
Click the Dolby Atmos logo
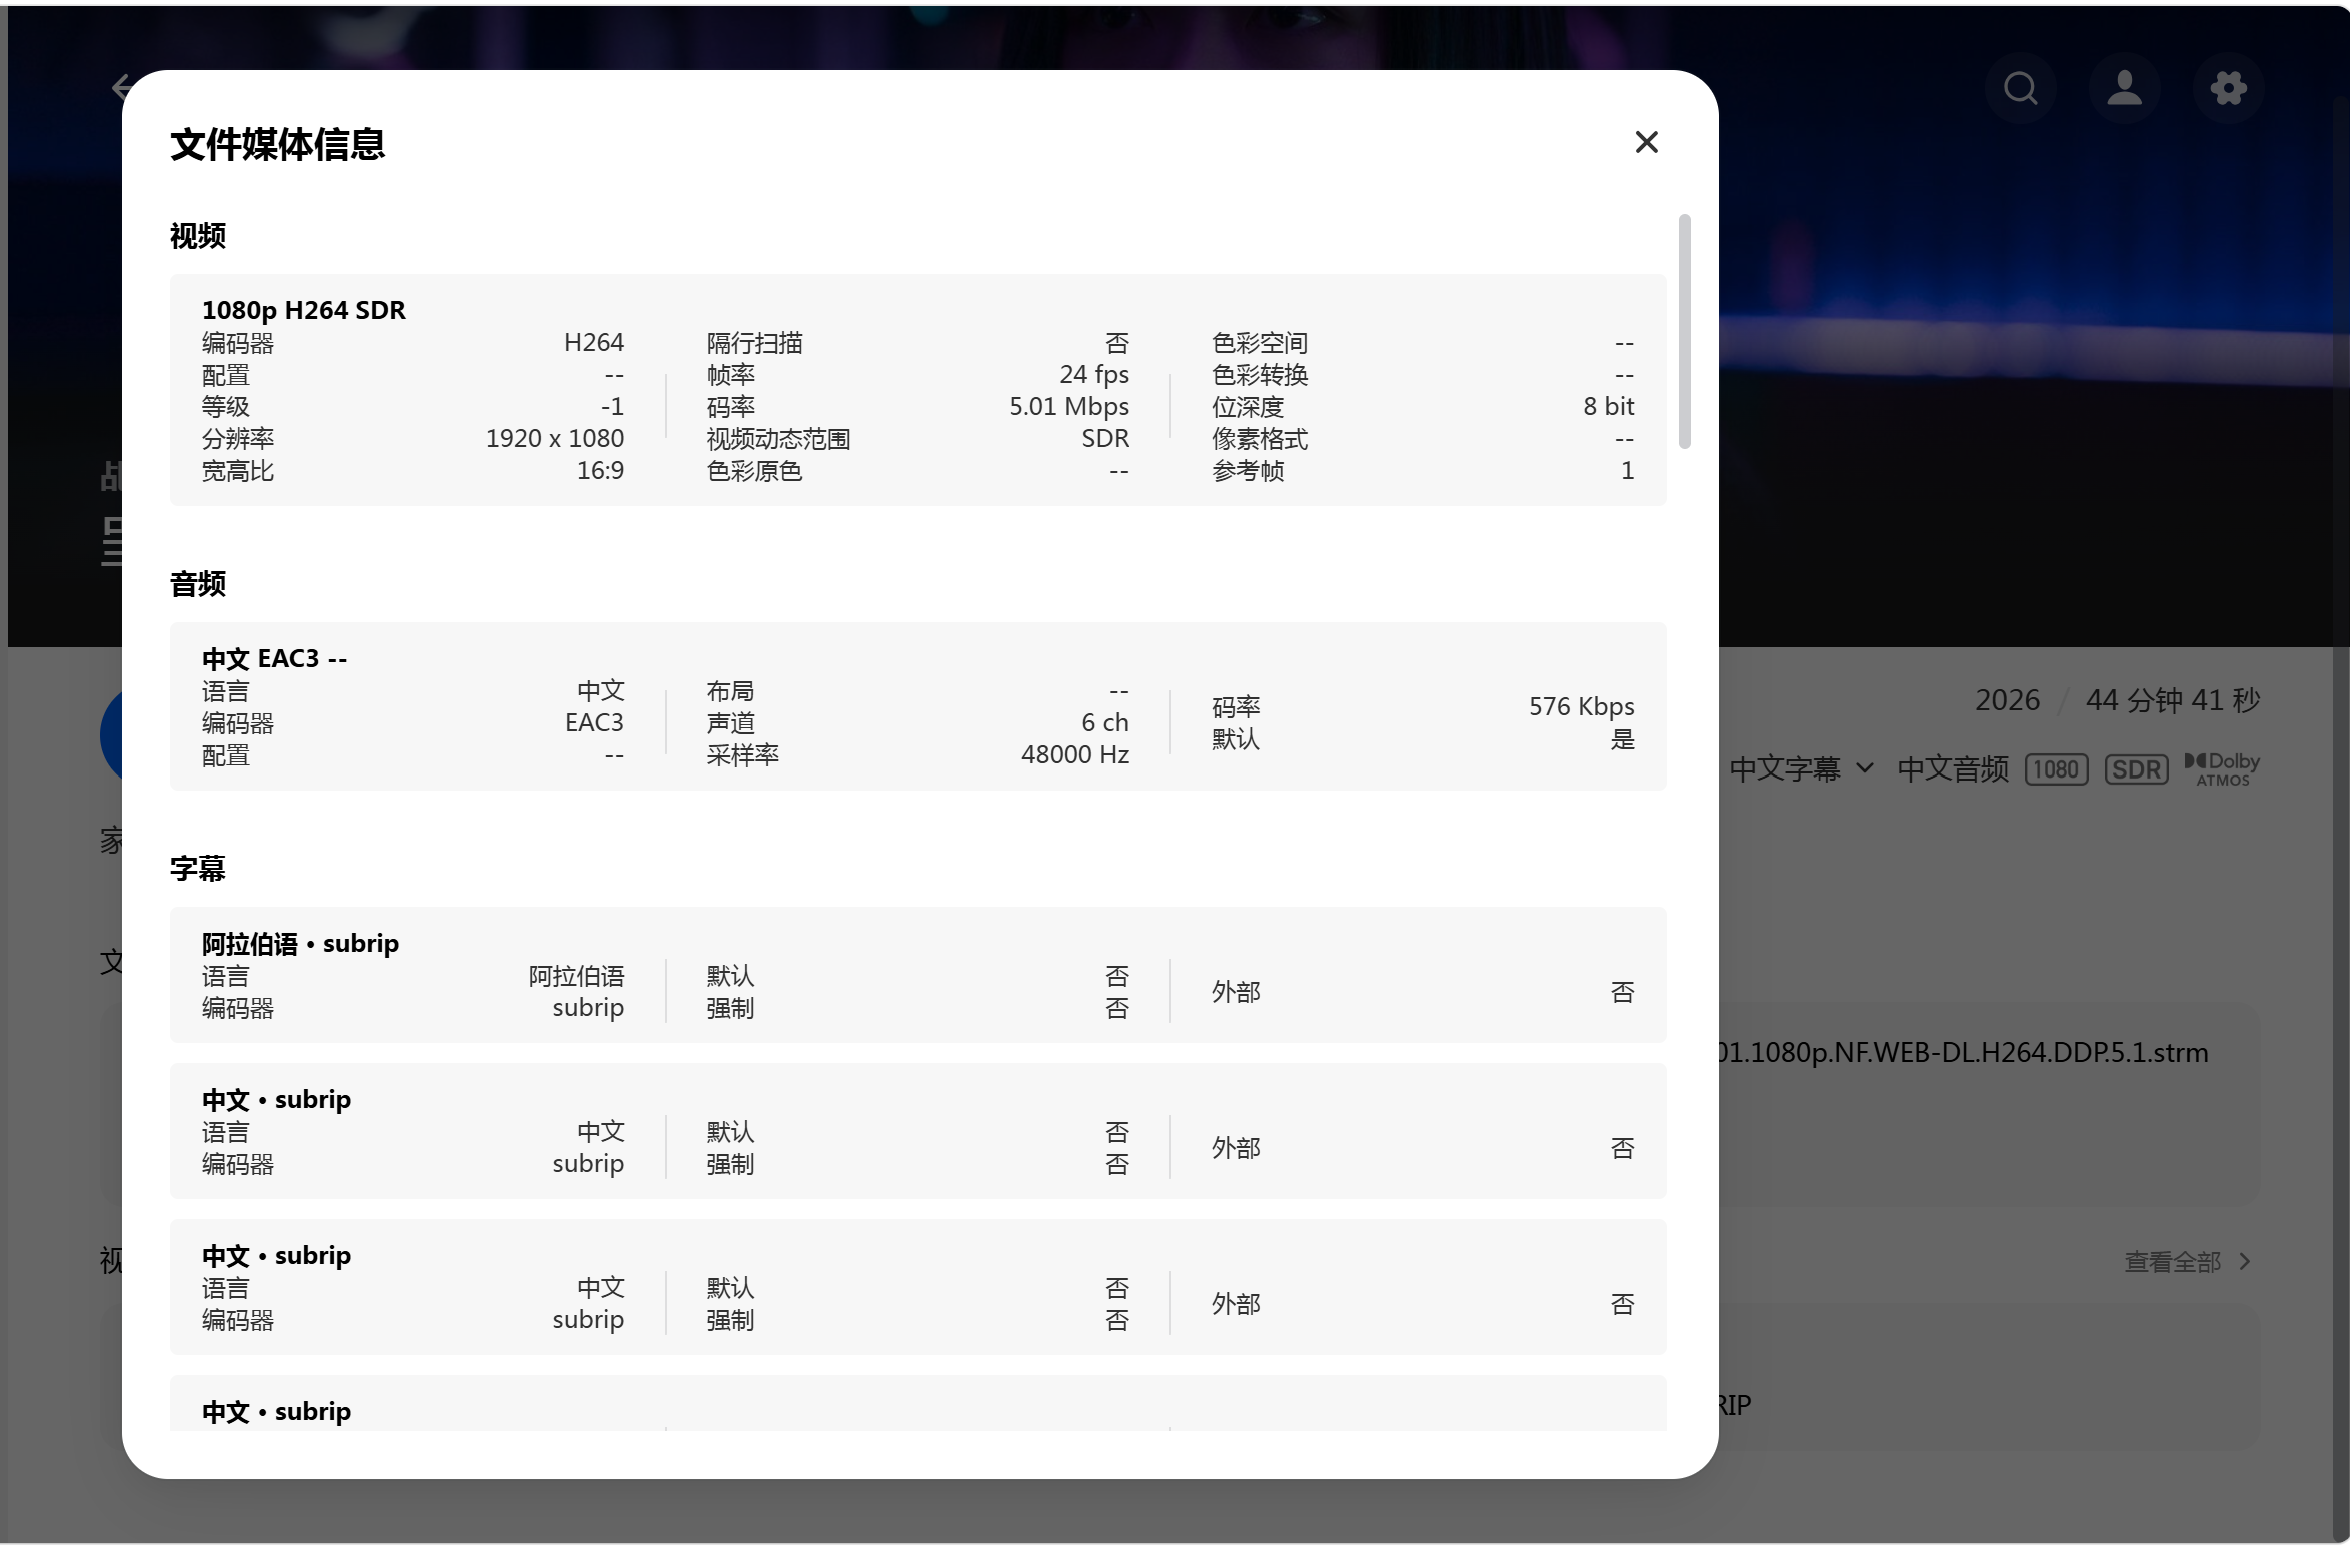pyautogui.click(x=2222, y=769)
